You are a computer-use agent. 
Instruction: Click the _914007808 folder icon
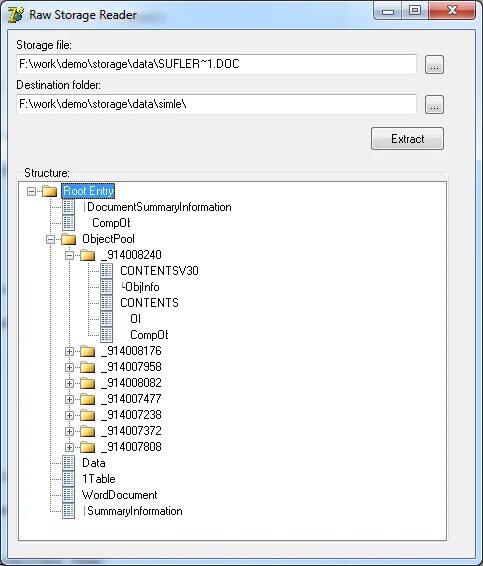point(87,447)
